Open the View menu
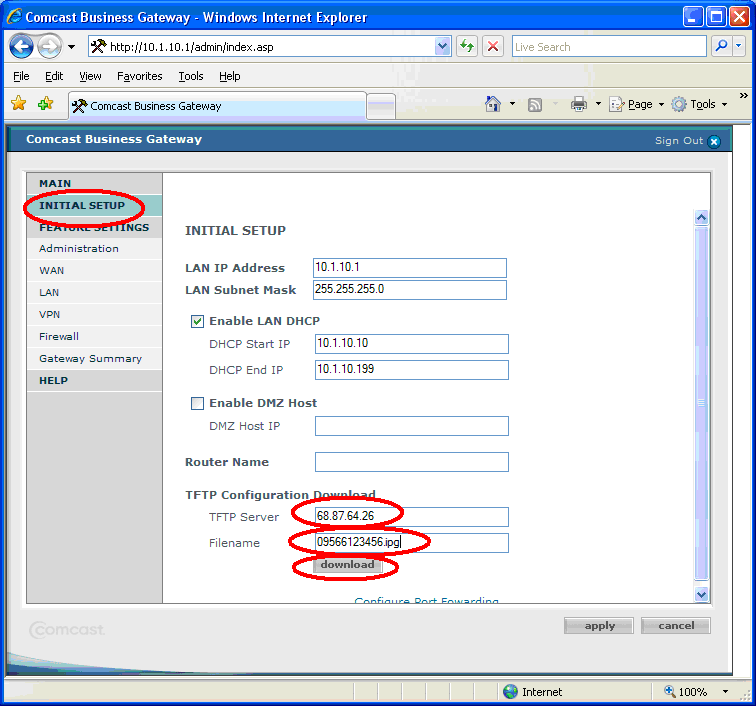The height and width of the screenshot is (706, 756). [90, 76]
